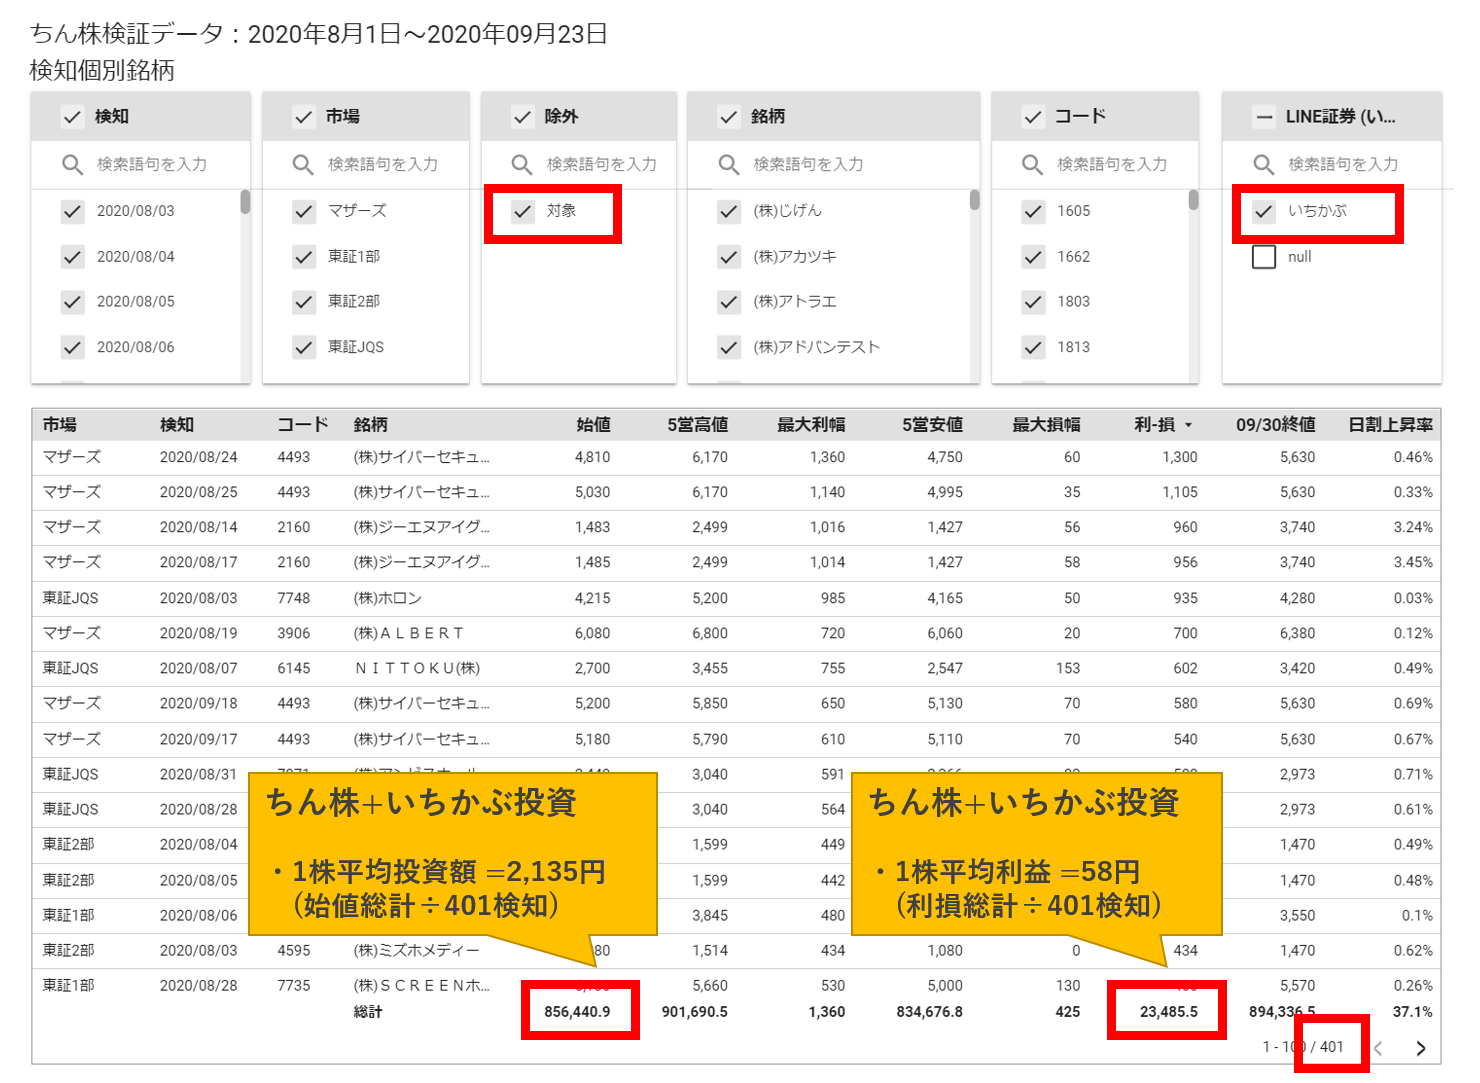The height and width of the screenshot is (1083, 1480).
Task: Click the 09/30終値 column header
Action: [1275, 425]
